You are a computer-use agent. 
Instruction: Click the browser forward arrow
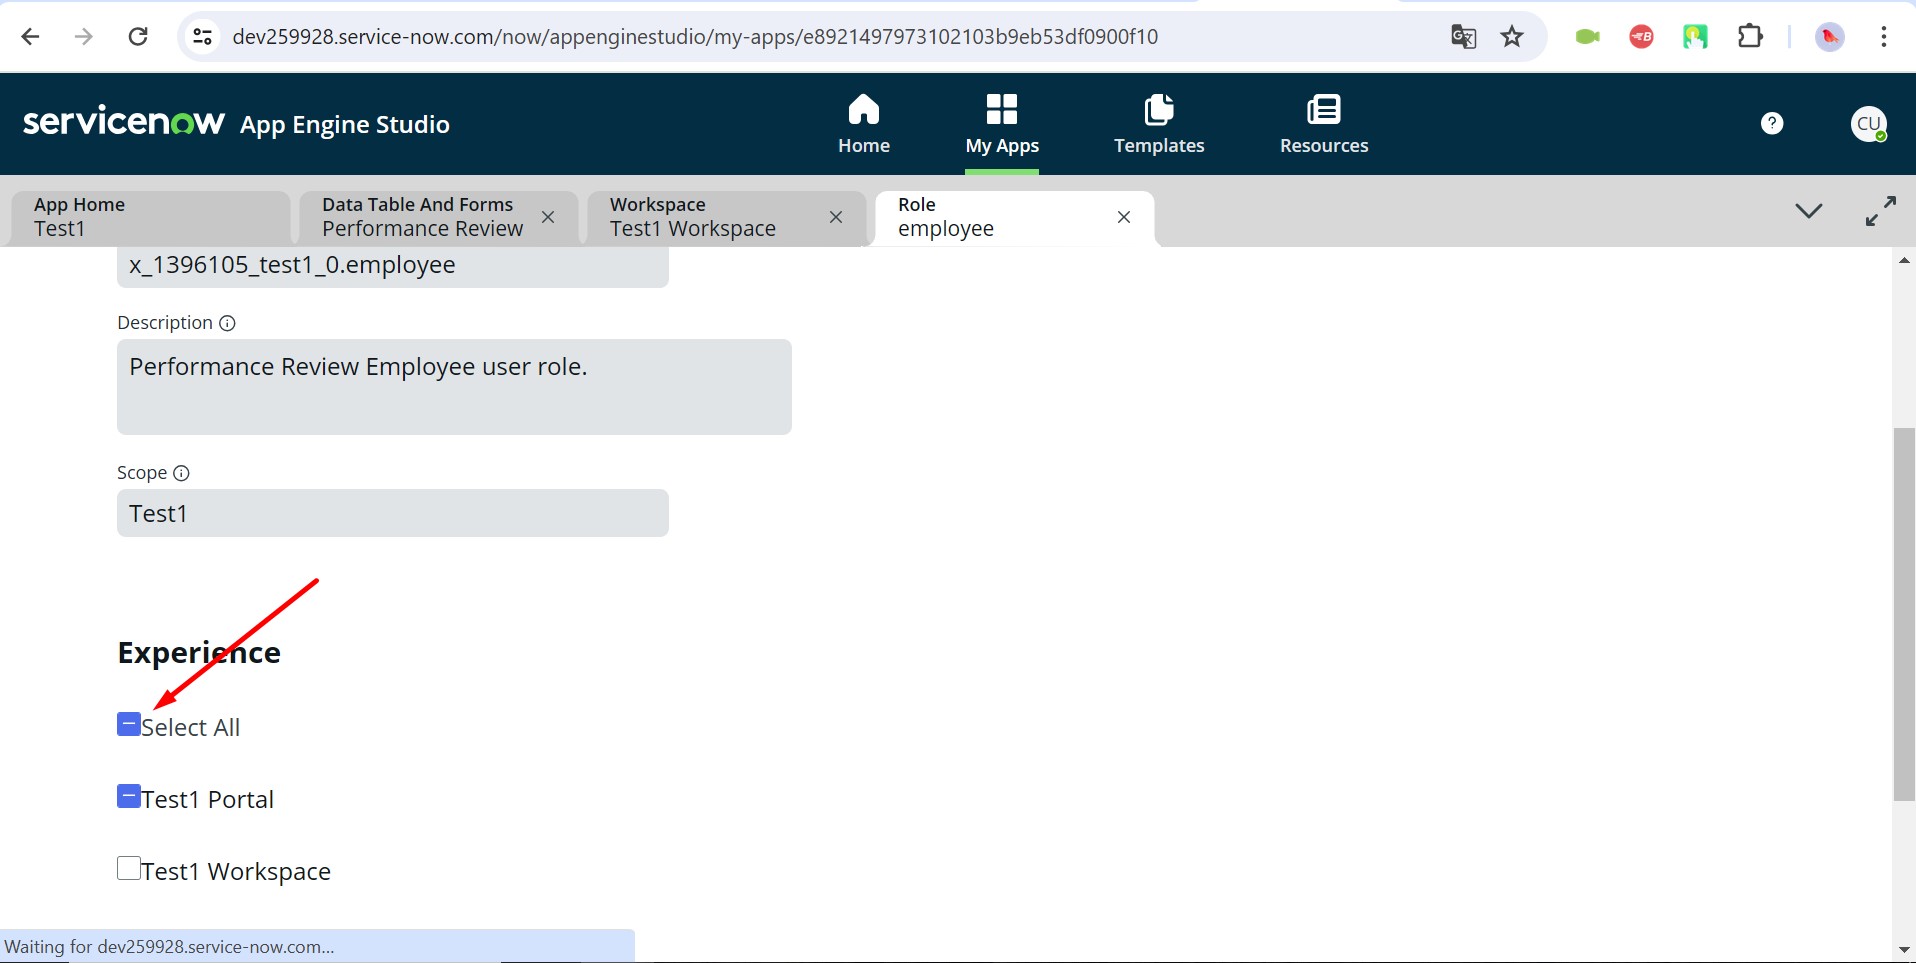pos(84,37)
